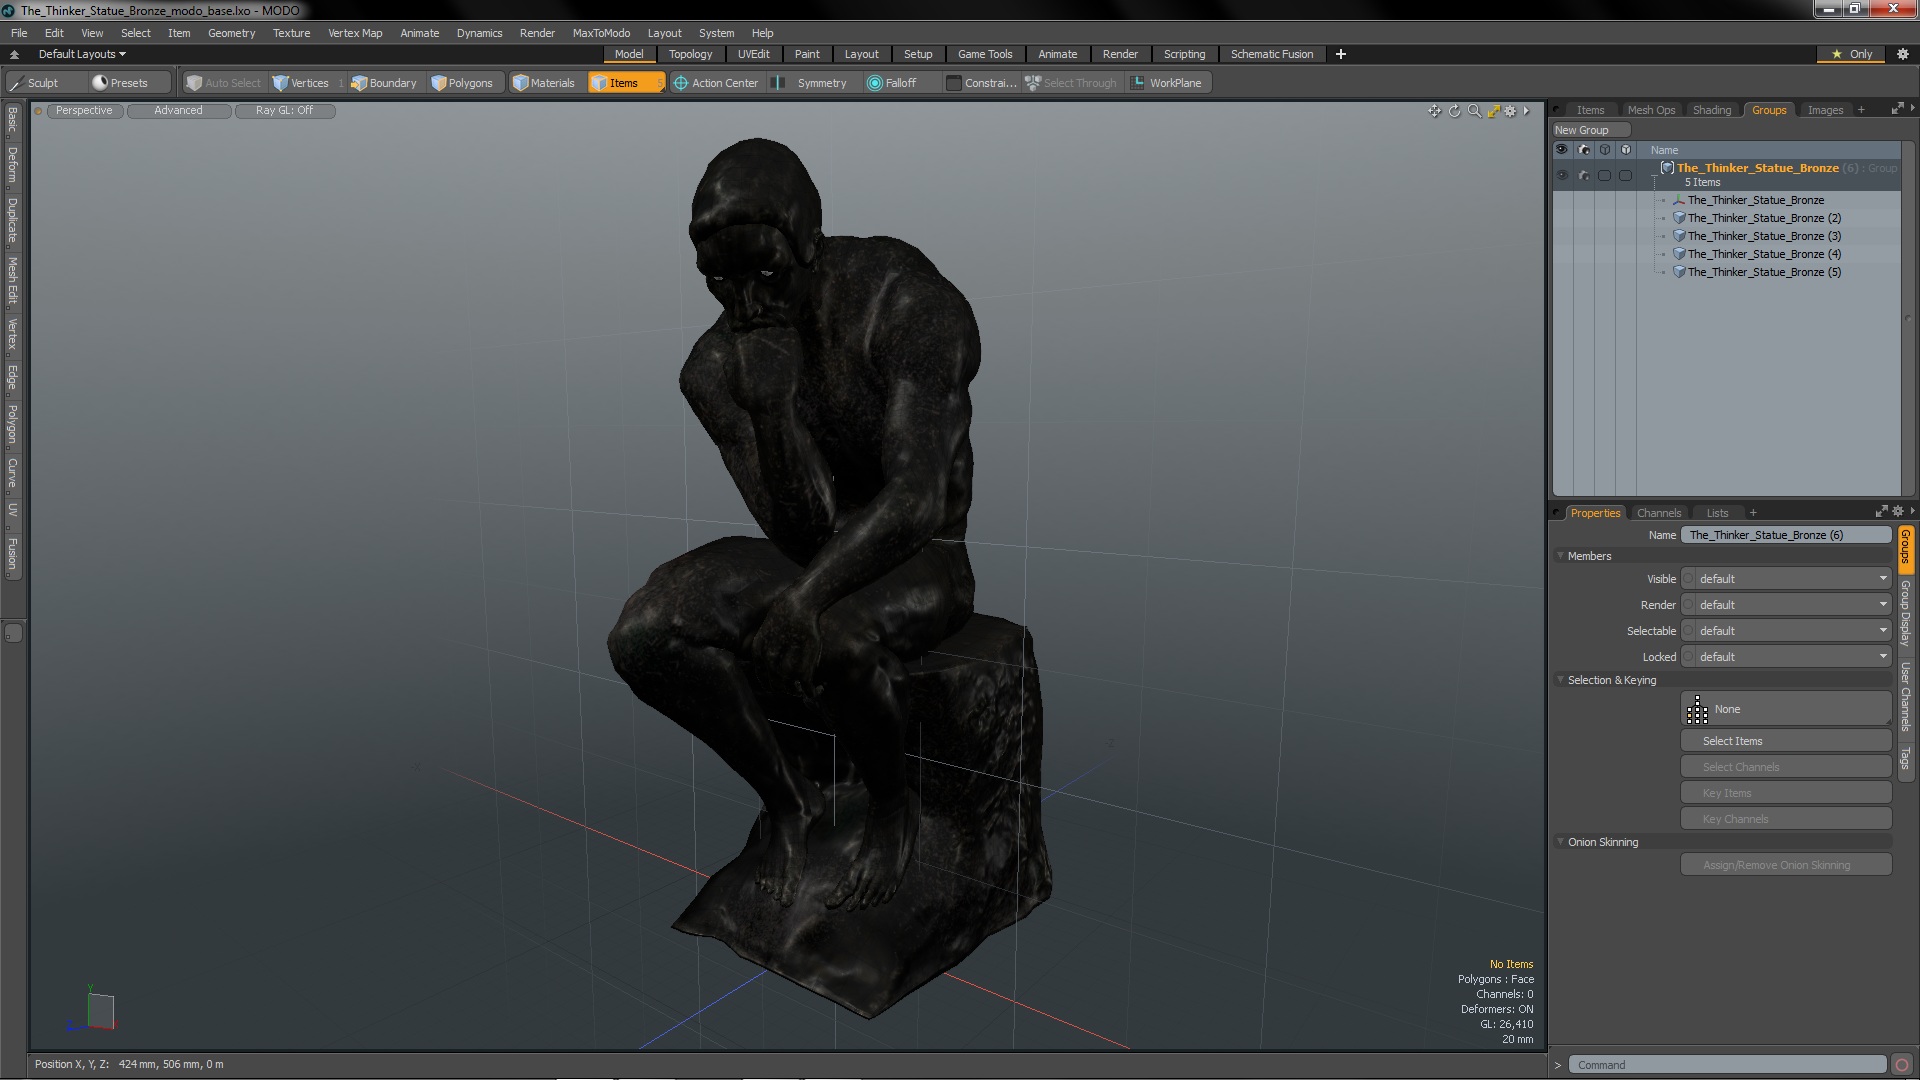Toggle the locked checkbox for the group row
The image size is (1920, 1080).
click(1625, 175)
